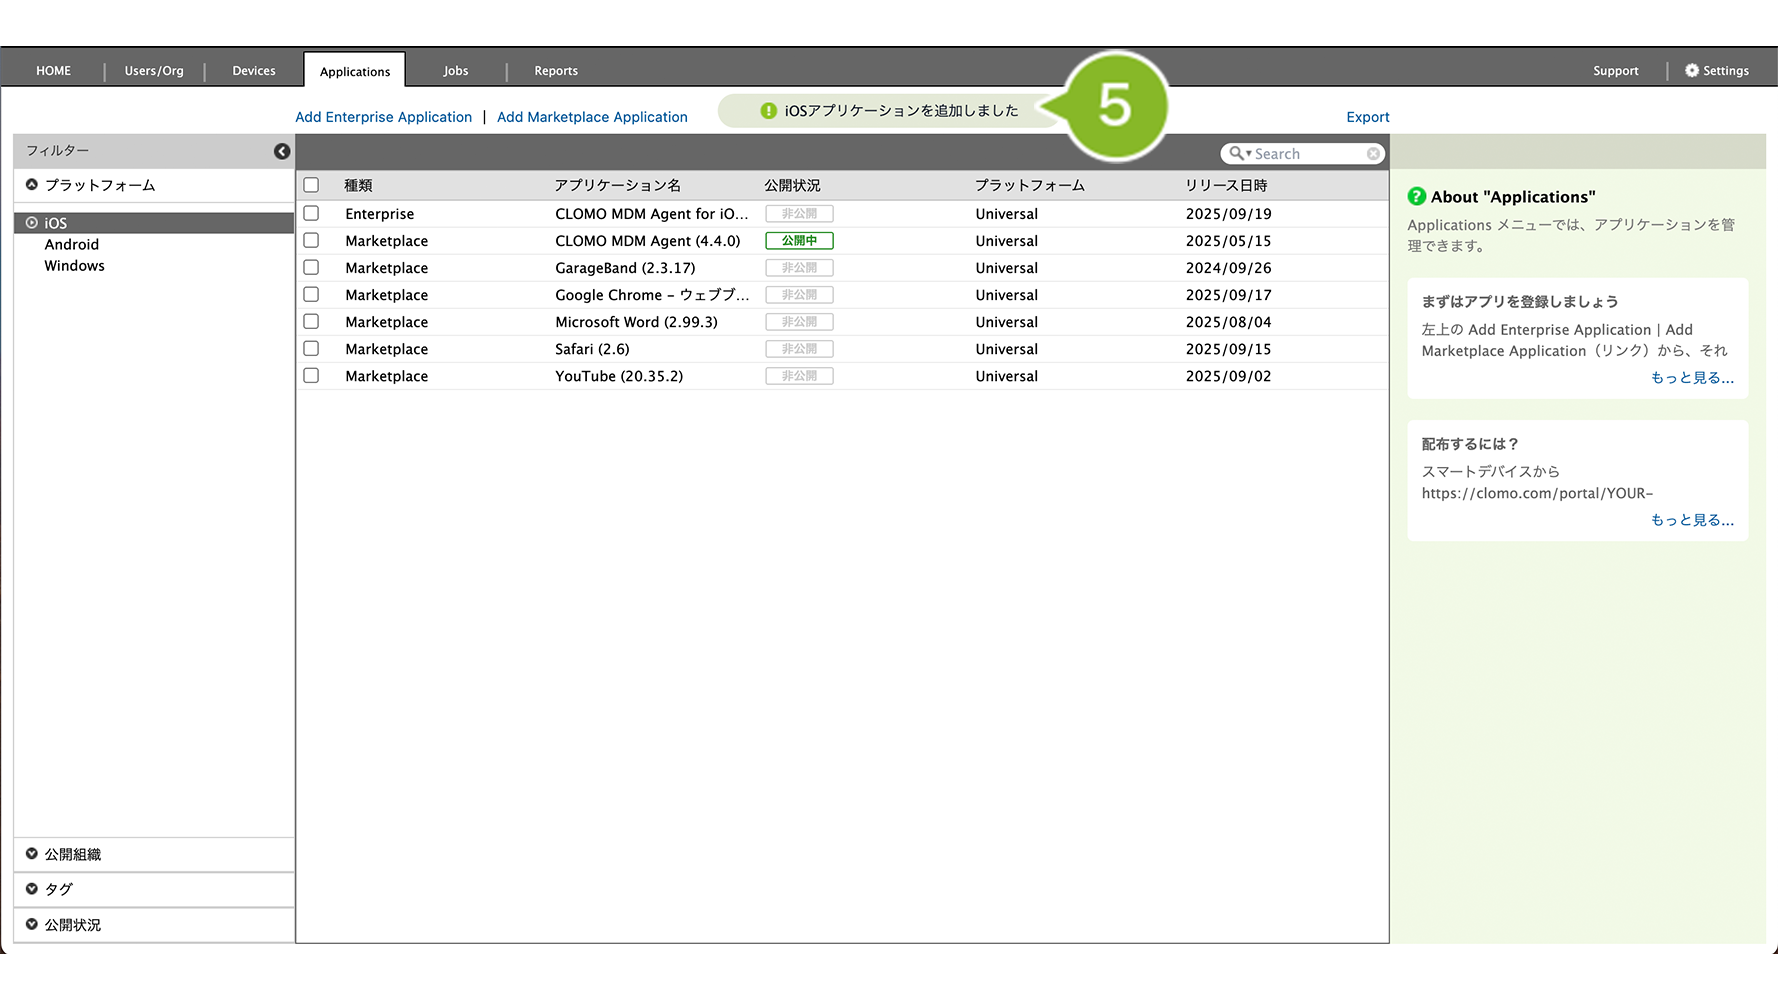Check the box for Microsoft Word row
Screen dimensions: 1778x1000
click(311, 322)
